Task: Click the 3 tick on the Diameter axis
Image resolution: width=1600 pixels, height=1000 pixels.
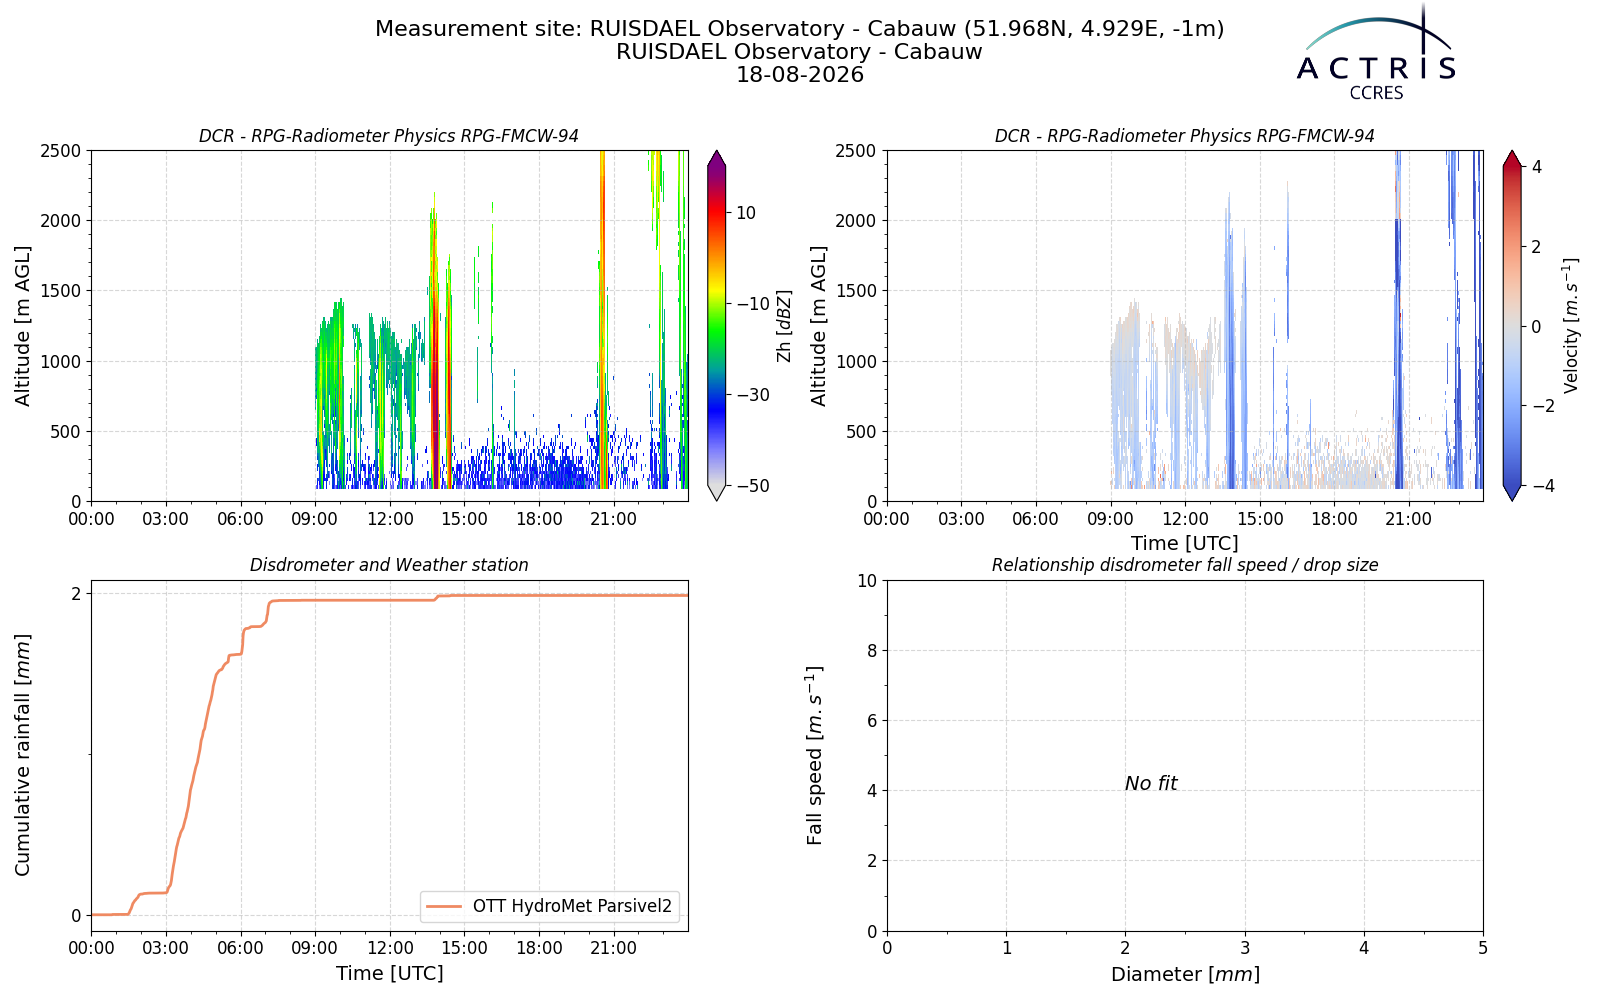Action: pos(1245,948)
